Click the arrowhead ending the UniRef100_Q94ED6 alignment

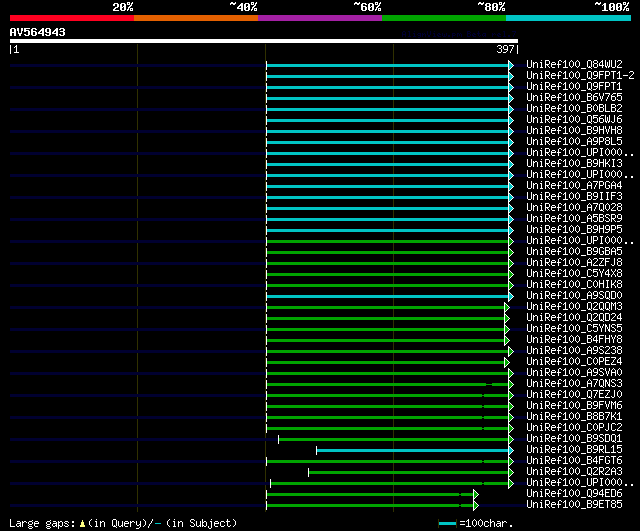coord(476,495)
